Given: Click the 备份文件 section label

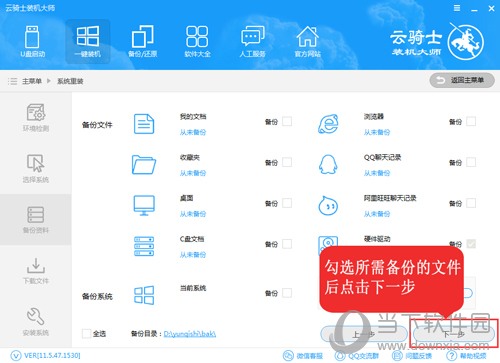Looking at the screenshot, I should click(x=97, y=125).
